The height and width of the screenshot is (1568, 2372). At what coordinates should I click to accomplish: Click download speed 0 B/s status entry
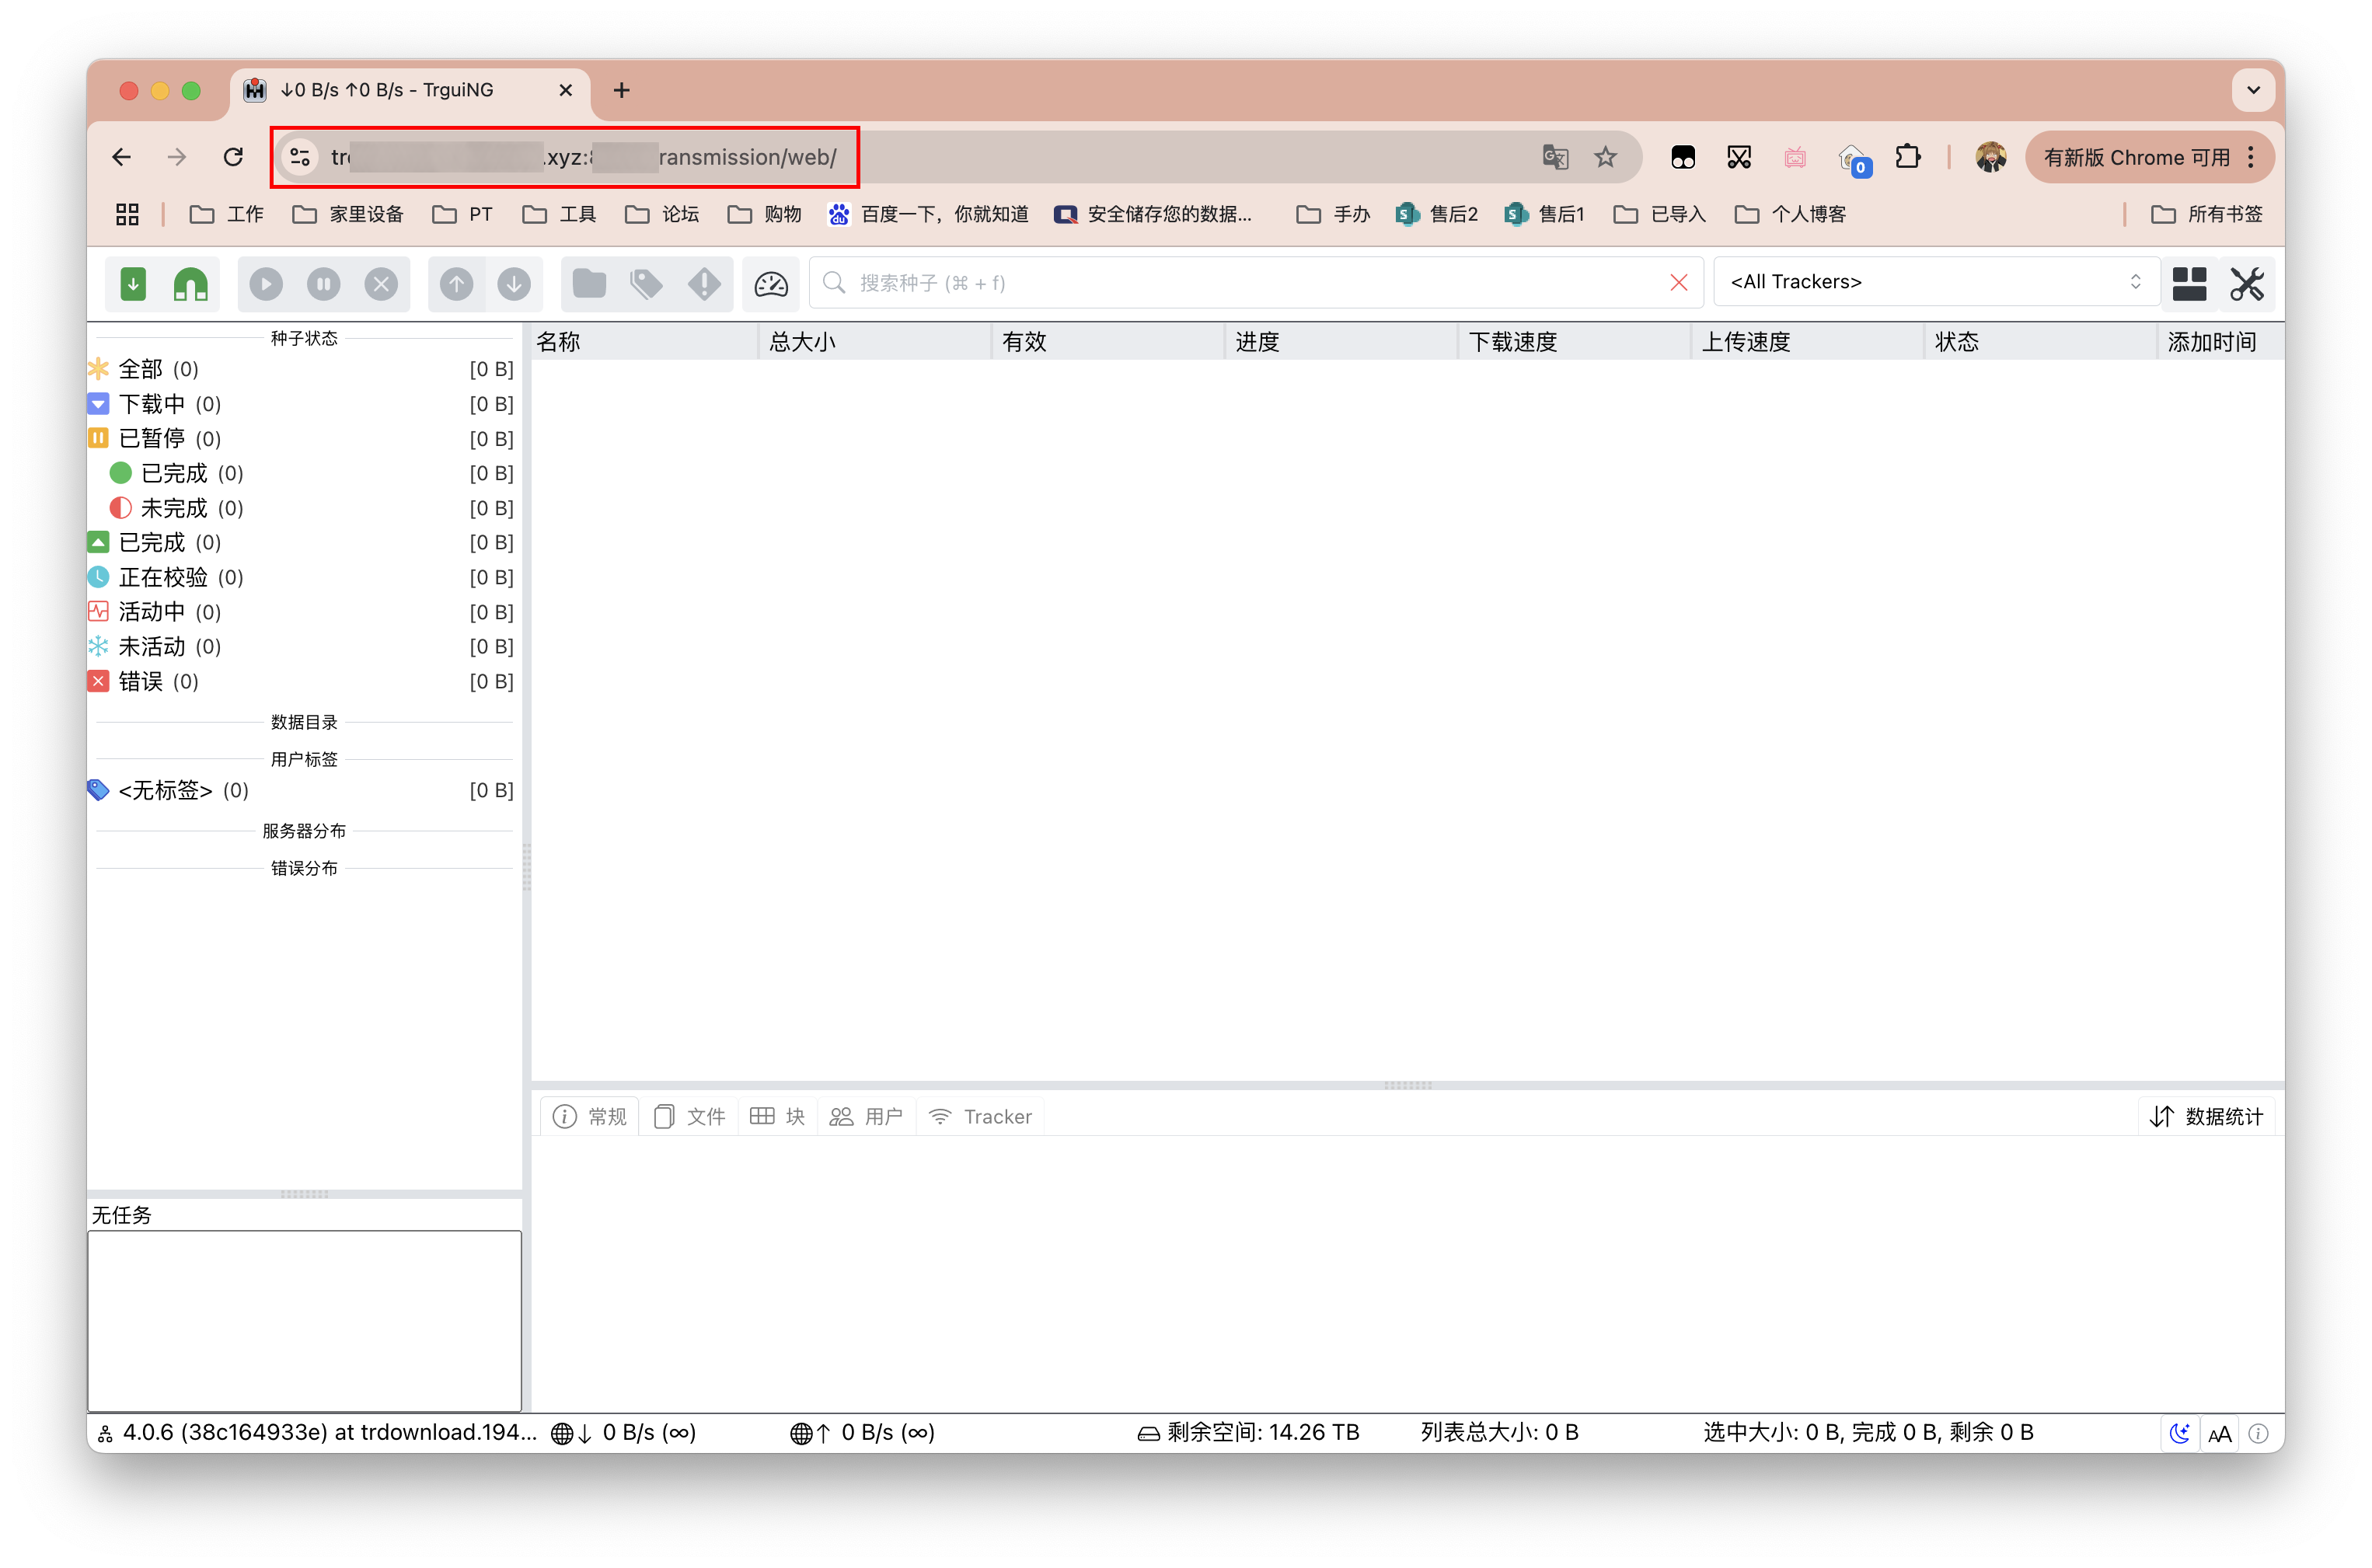[x=624, y=1432]
